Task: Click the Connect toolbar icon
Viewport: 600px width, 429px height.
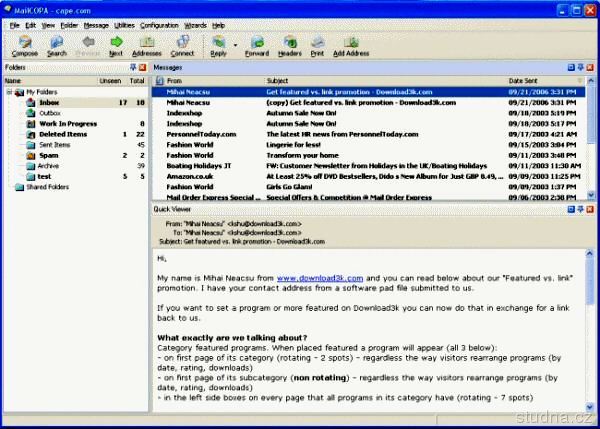Action: pyautogui.click(x=183, y=46)
